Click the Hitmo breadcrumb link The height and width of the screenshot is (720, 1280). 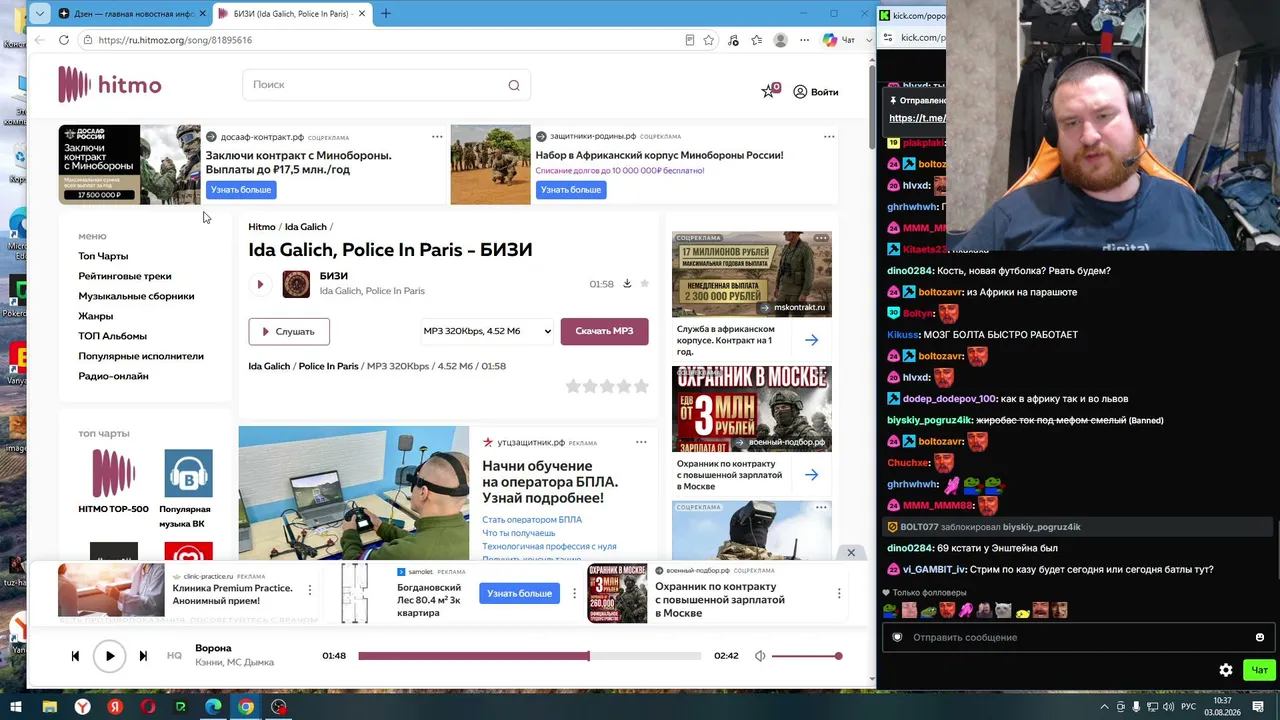(262, 227)
